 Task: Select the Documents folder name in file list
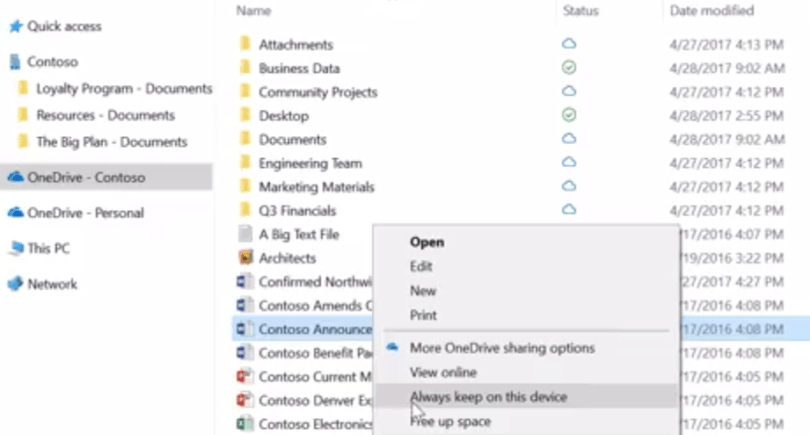(x=292, y=139)
